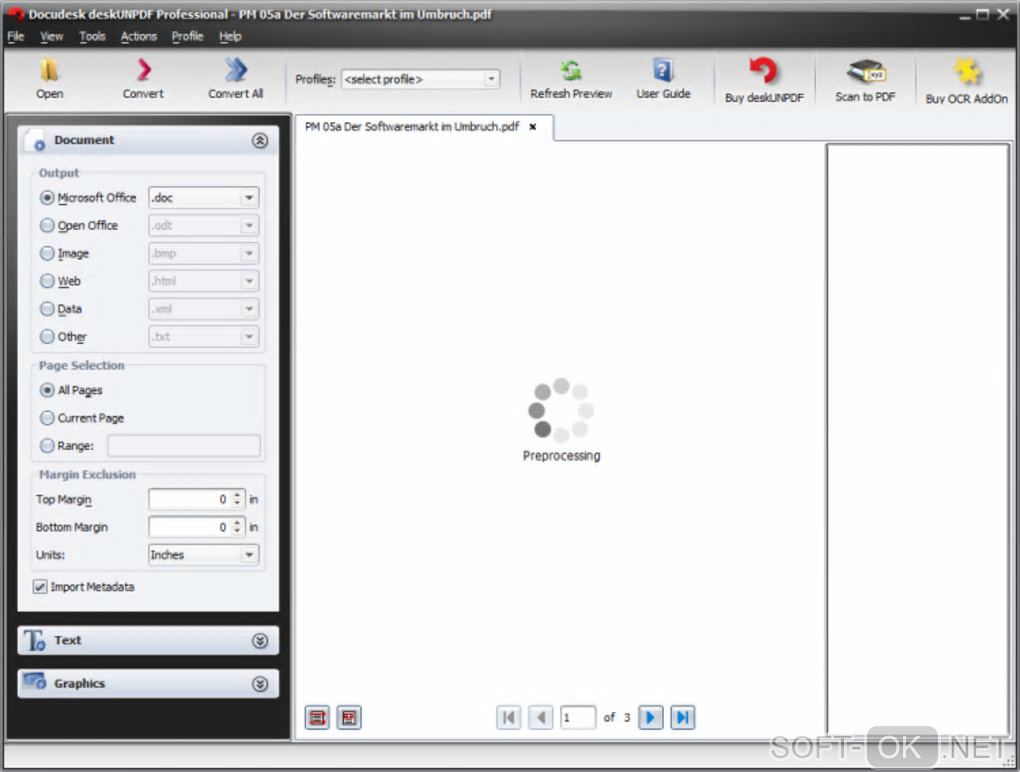Open the .xml format dropdown
Viewport: 1020px width, 772px height.
click(x=204, y=309)
